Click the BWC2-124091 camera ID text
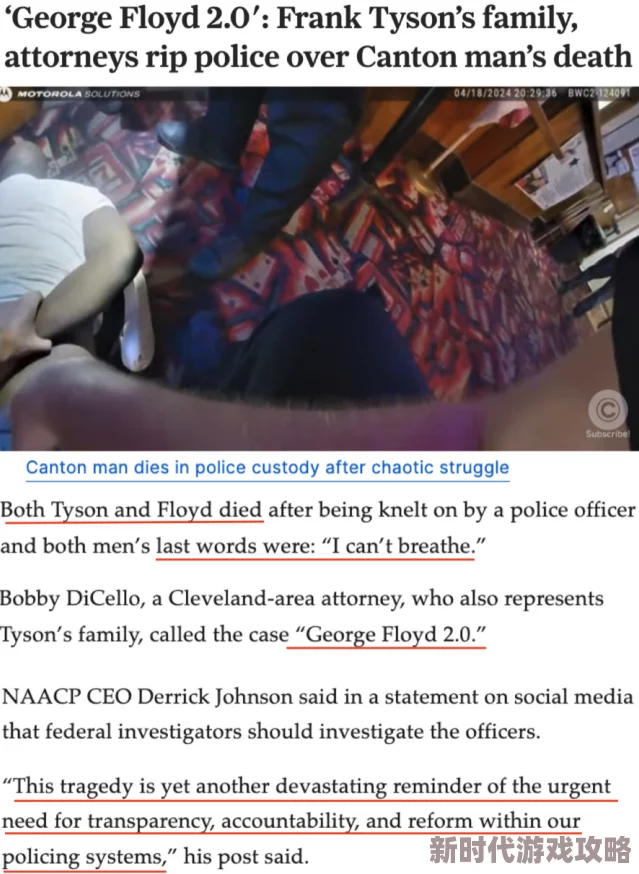This screenshot has width=639, height=874. pyautogui.click(x=598, y=93)
